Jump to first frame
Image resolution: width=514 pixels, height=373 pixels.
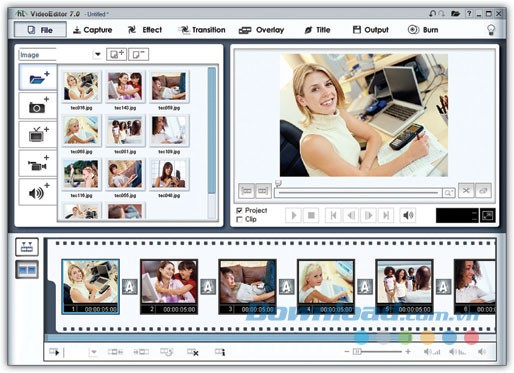[333, 215]
